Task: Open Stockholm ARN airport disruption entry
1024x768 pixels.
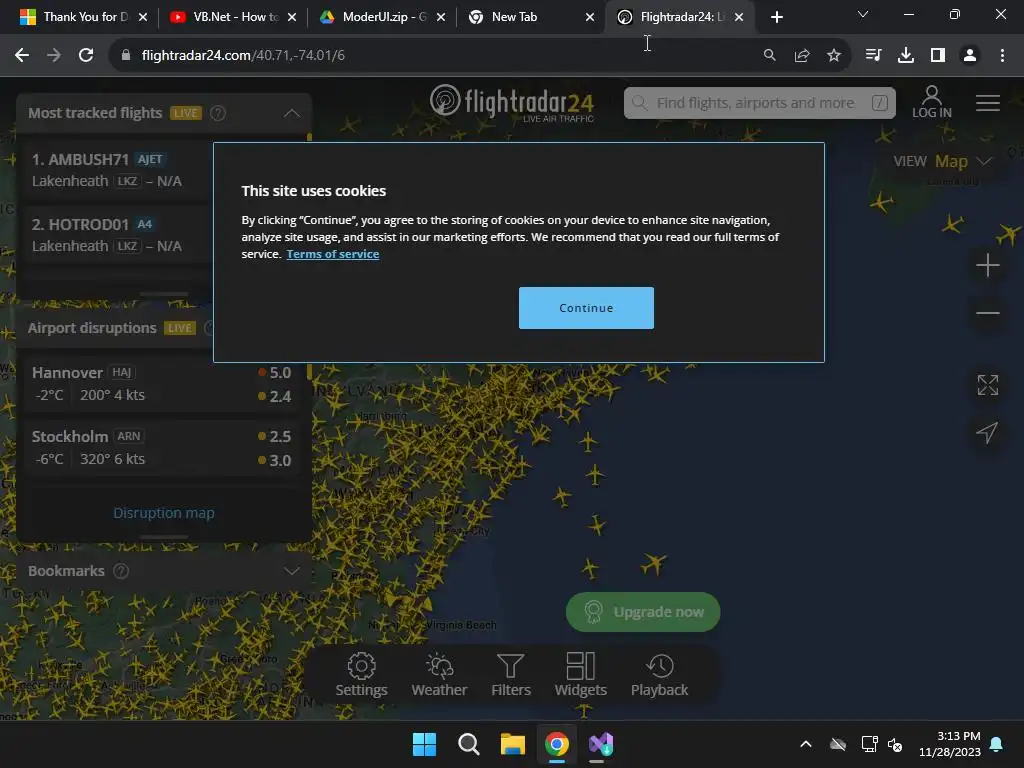Action: [161, 447]
